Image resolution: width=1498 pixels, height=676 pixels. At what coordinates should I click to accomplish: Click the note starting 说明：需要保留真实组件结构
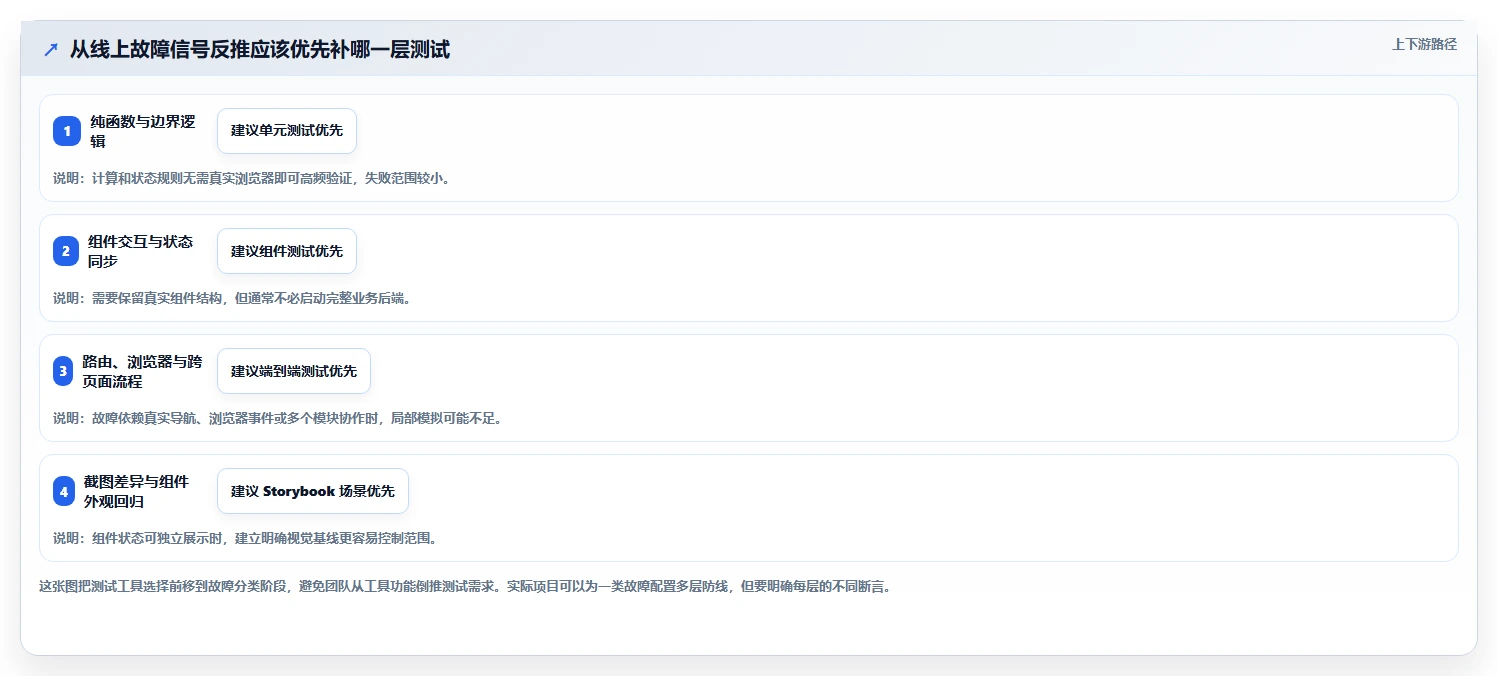point(232,298)
